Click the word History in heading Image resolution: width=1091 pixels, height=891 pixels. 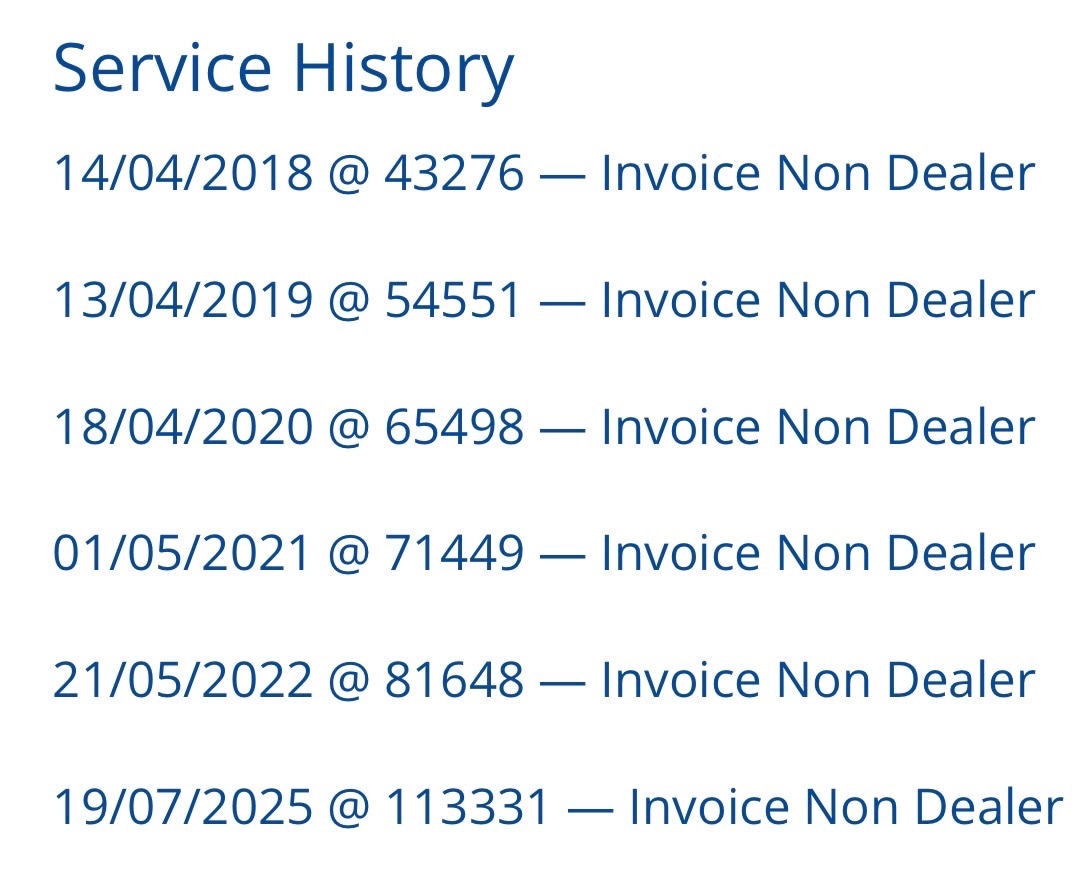coord(403,68)
